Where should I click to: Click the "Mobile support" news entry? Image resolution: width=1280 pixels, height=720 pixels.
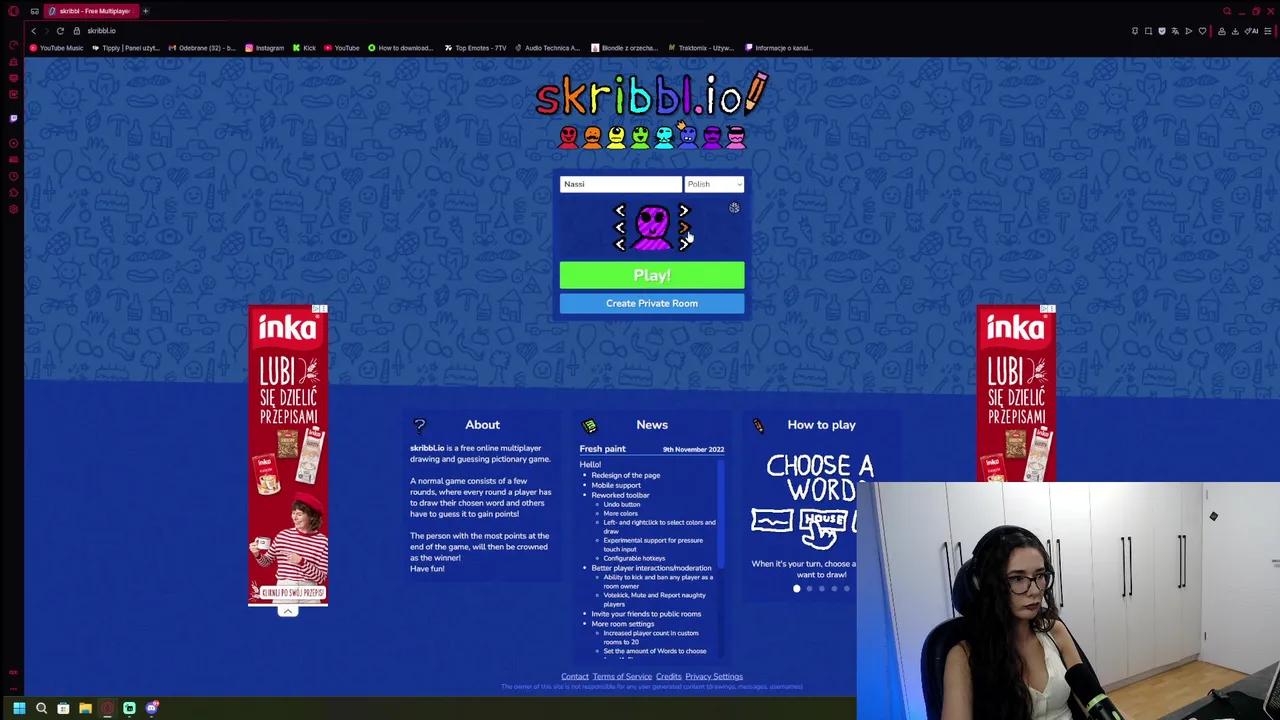tap(616, 485)
